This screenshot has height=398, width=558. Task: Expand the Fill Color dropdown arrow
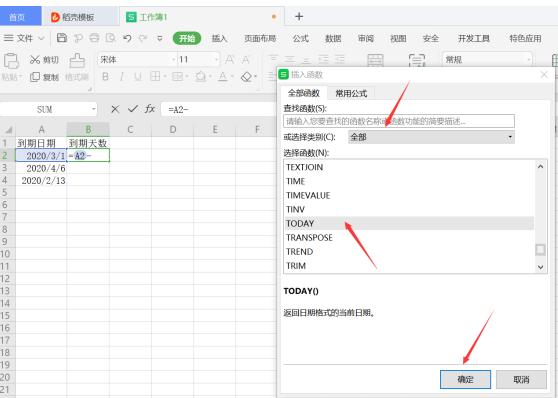210,77
